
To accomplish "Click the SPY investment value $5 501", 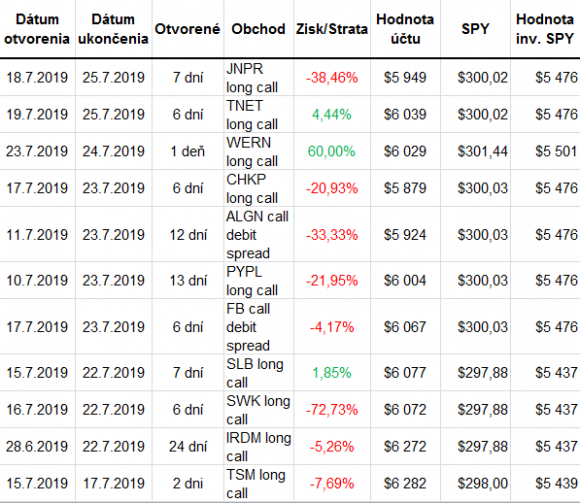I will click(x=556, y=151).
